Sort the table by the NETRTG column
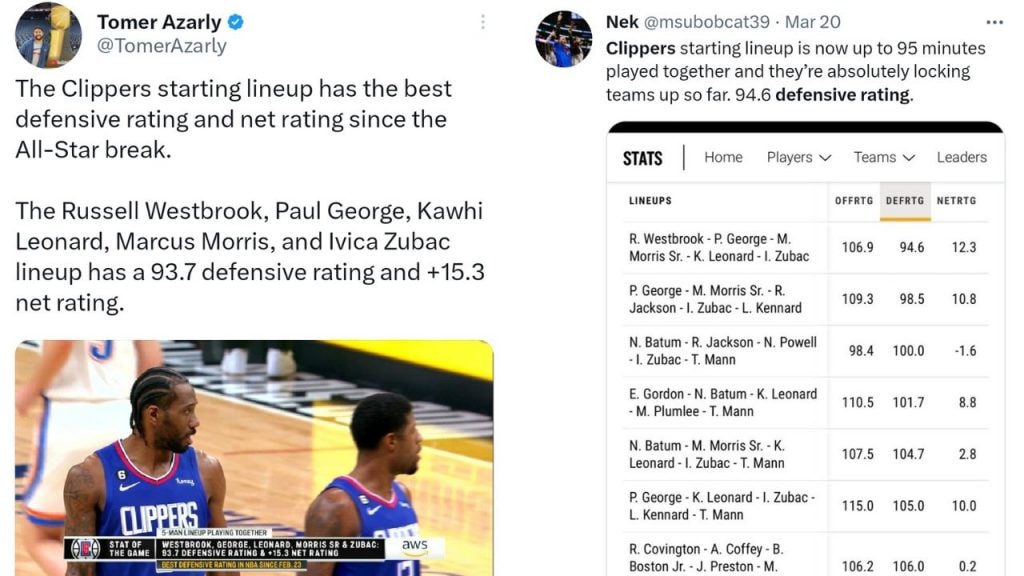 (958, 200)
